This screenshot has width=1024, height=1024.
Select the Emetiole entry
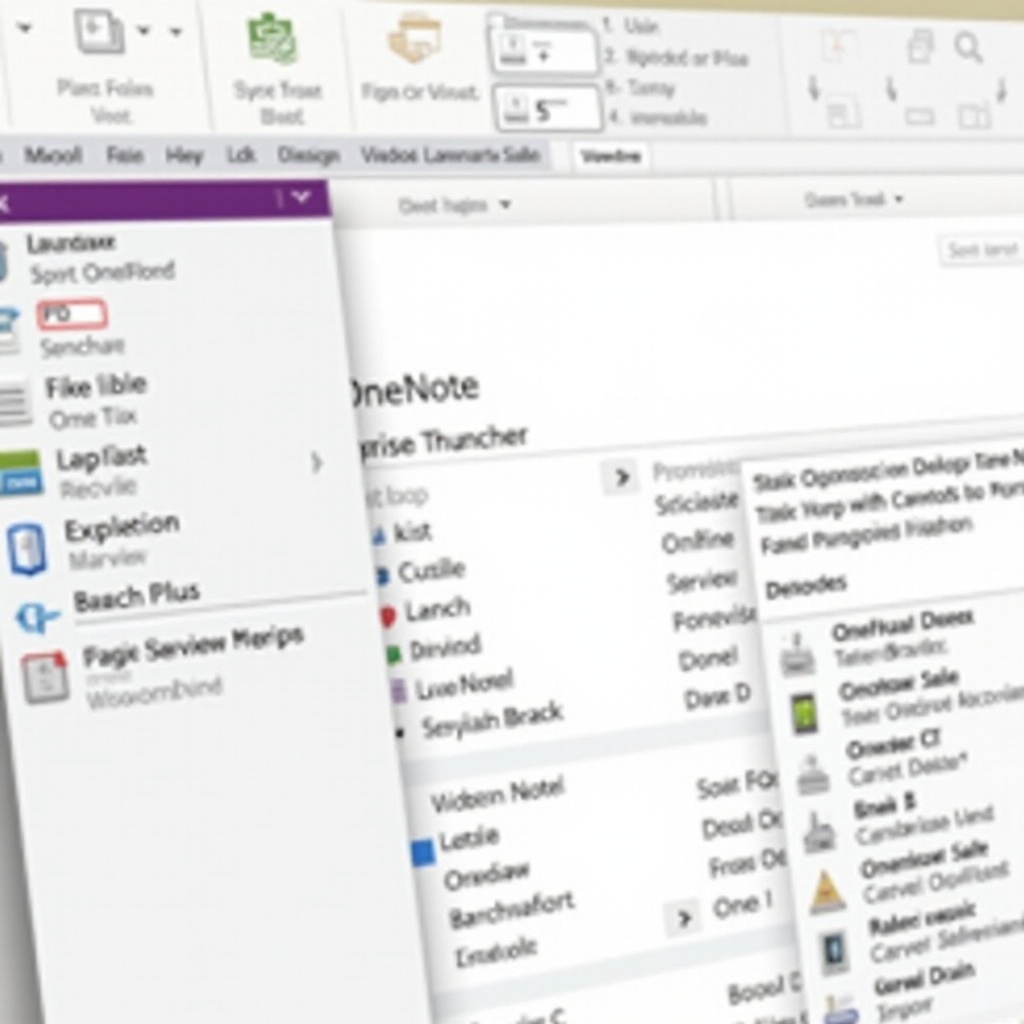click(495, 951)
